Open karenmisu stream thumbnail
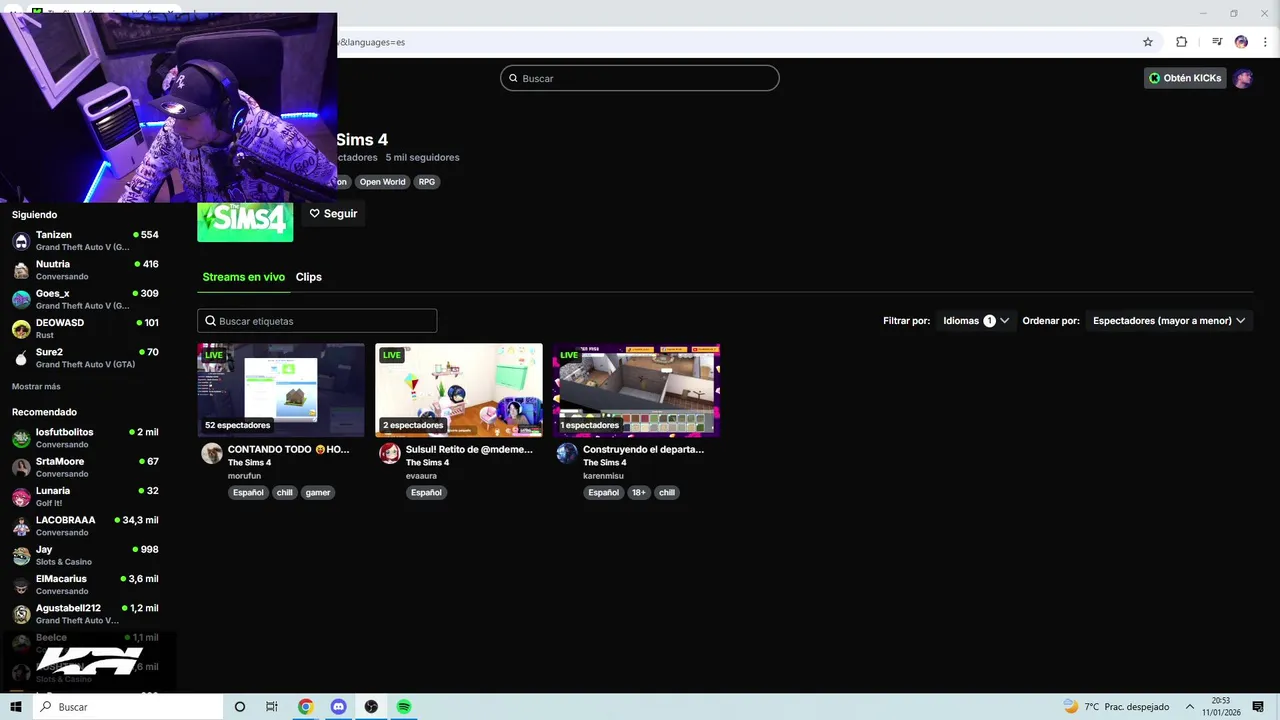This screenshot has height=720, width=1280. pos(636,390)
